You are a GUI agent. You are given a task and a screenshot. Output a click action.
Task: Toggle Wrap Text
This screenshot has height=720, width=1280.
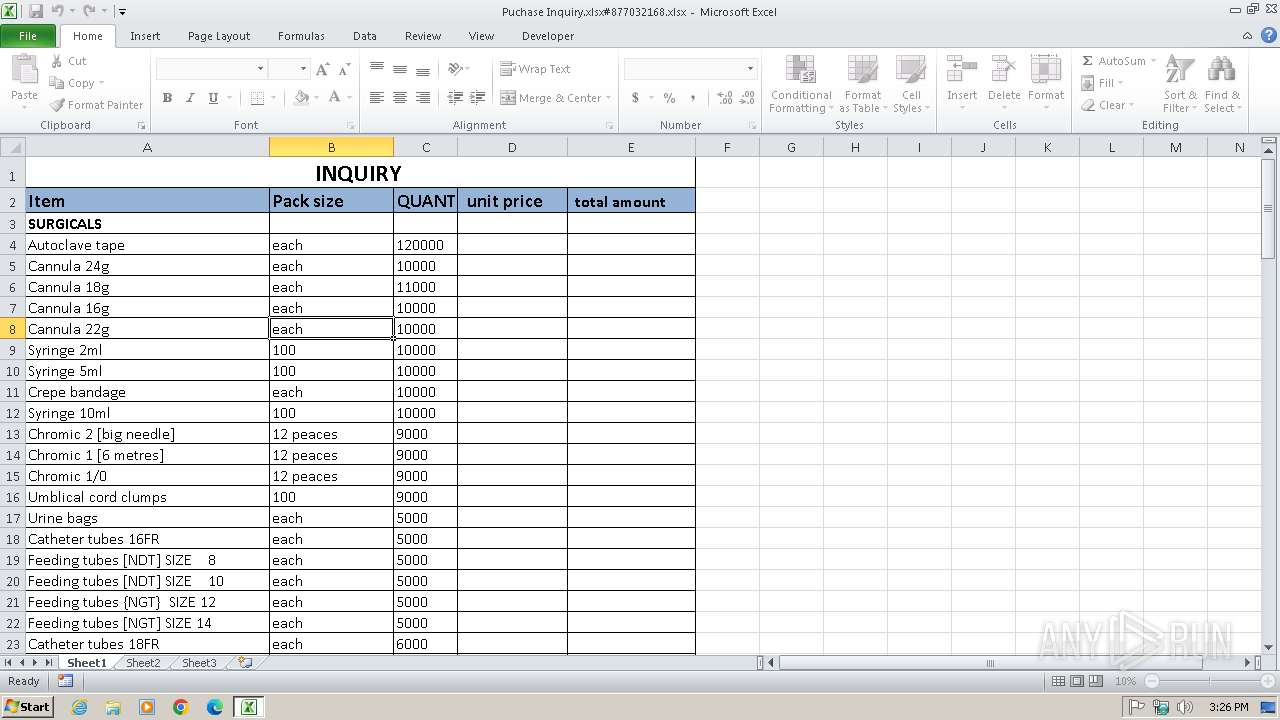pos(535,69)
